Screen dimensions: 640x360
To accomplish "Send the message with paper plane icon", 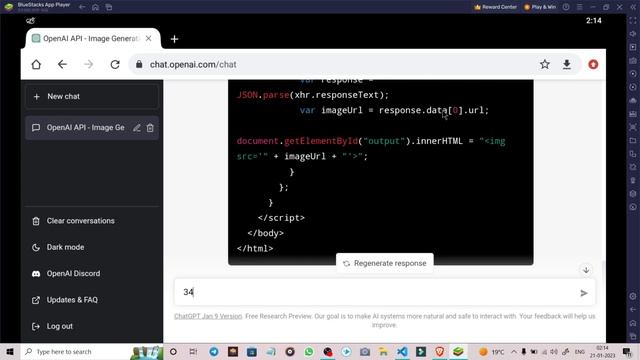I will [x=584, y=293].
